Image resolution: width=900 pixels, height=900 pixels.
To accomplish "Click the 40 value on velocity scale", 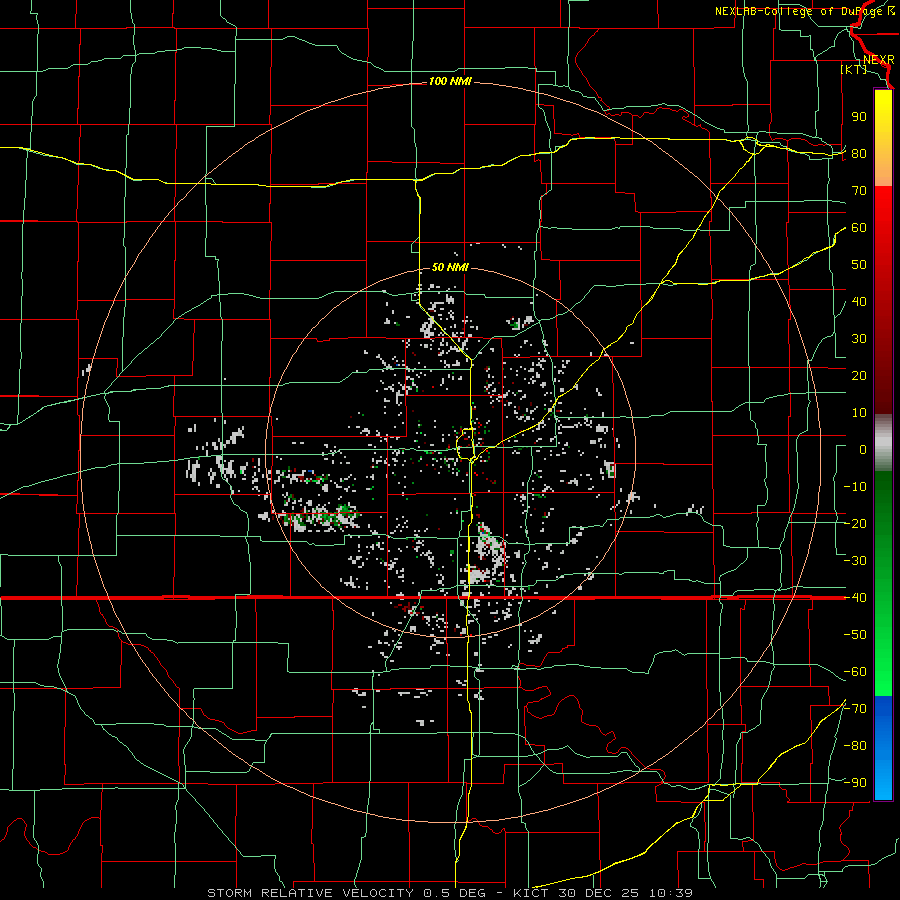I will 859,302.
